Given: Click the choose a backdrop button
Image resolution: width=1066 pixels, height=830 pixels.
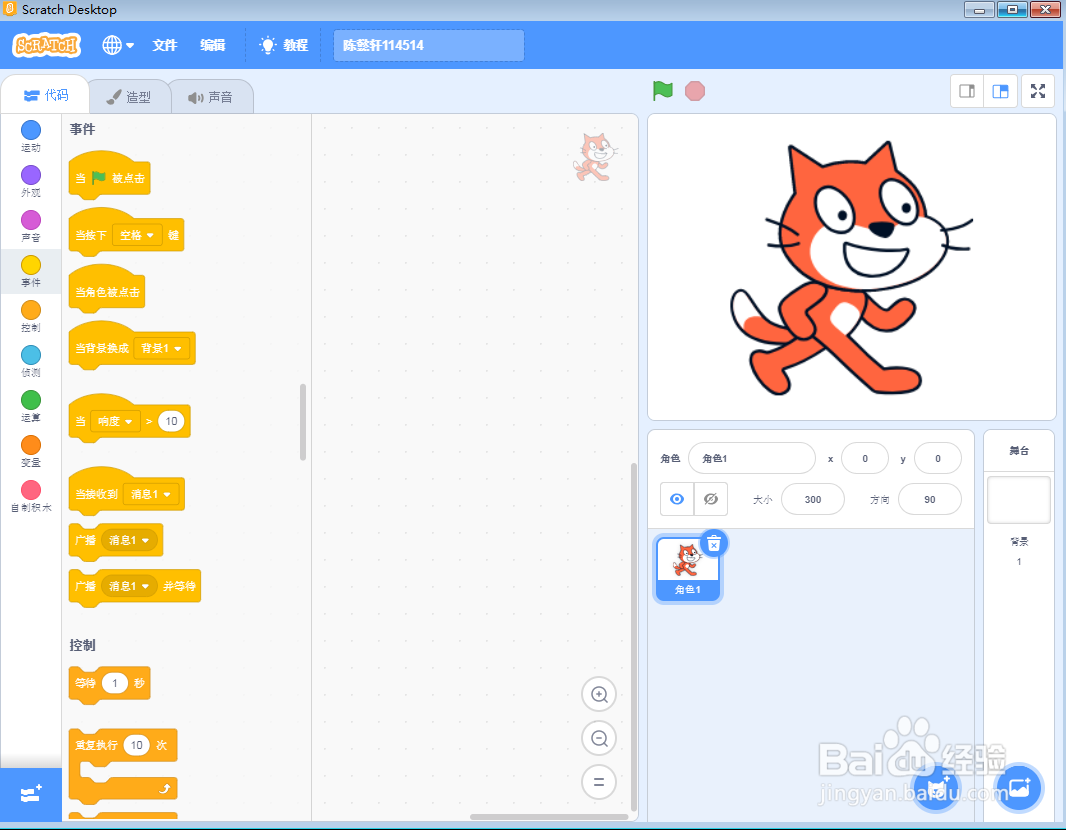Looking at the screenshot, I should click(1018, 789).
